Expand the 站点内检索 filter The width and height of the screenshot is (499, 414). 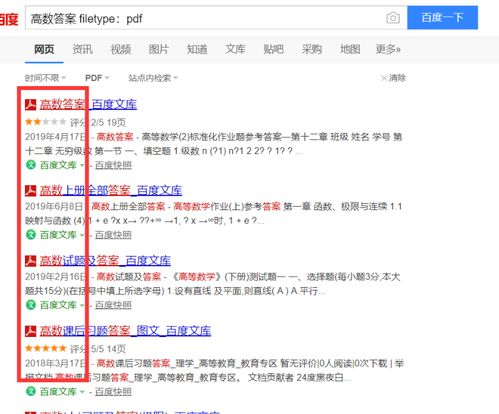coord(153,78)
